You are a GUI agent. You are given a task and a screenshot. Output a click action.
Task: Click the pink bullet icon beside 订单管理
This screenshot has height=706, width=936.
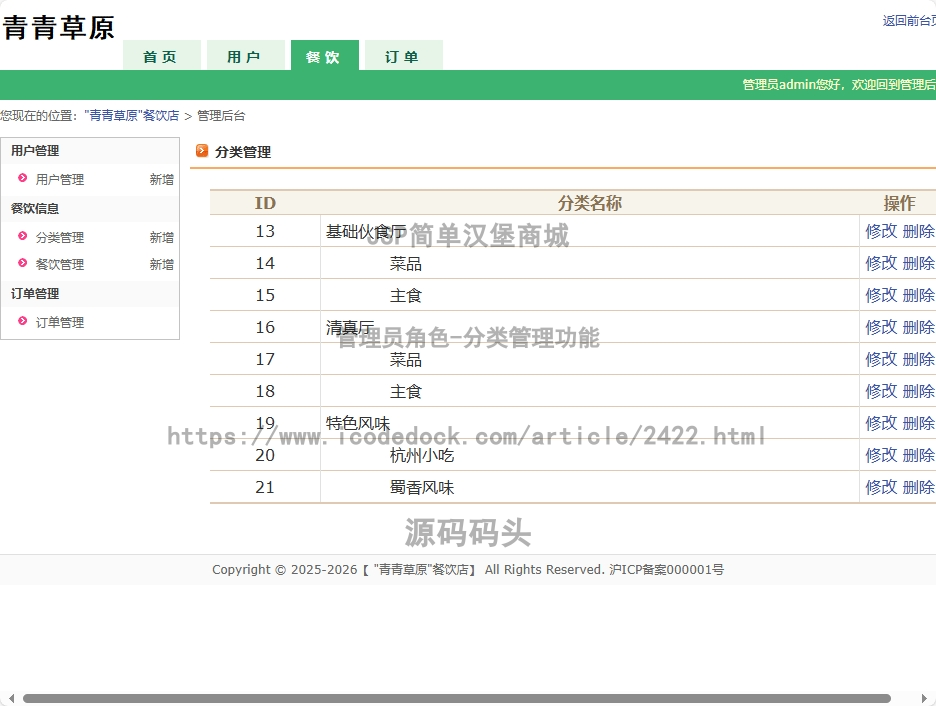click(23, 320)
